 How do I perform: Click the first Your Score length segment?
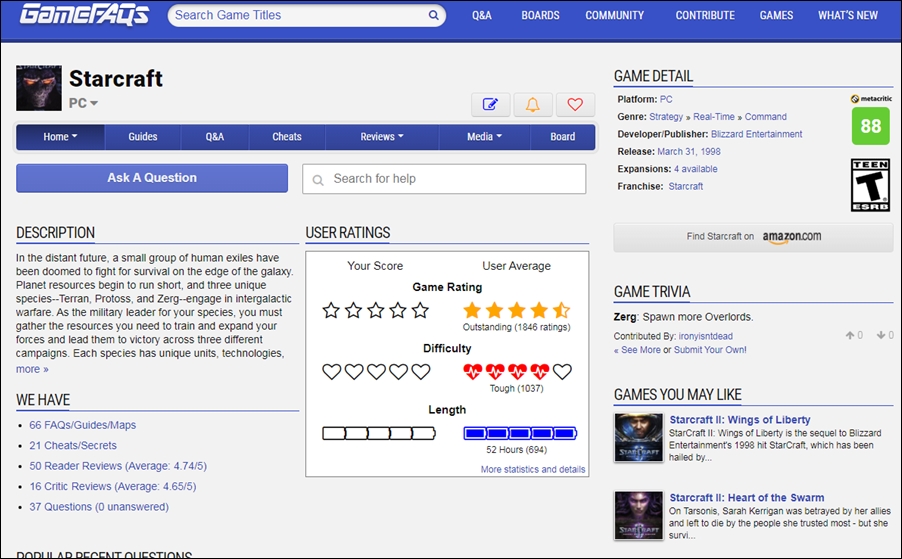[x=334, y=433]
